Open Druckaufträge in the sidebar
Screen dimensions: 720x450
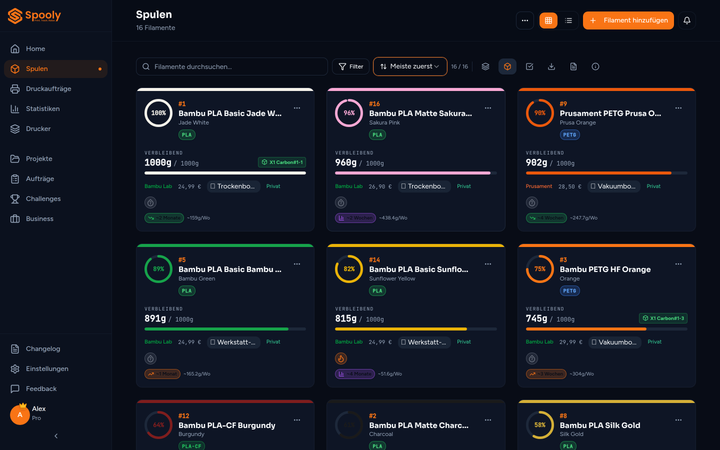[56, 89]
